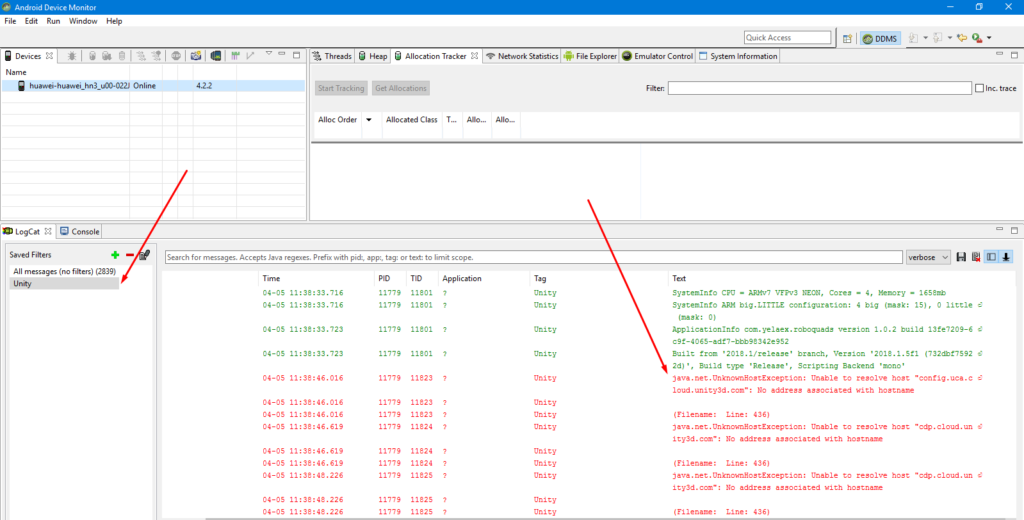Click the Update Heap icon in Devices toolbar
Viewport: 1024px width, 520px height.
(x=92, y=56)
